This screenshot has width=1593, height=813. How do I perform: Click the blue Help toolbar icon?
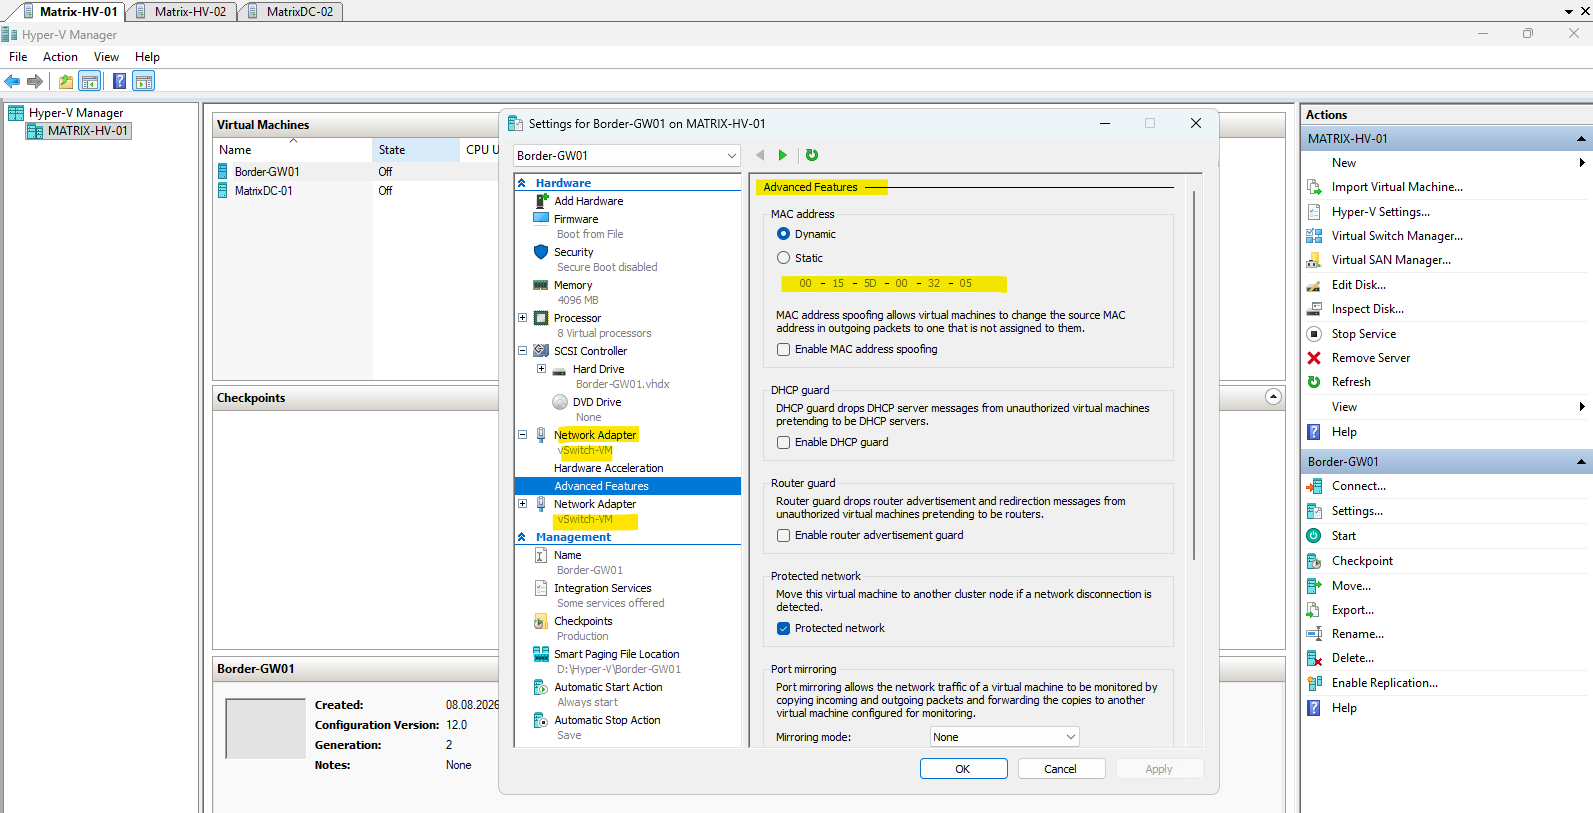coord(120,82)
